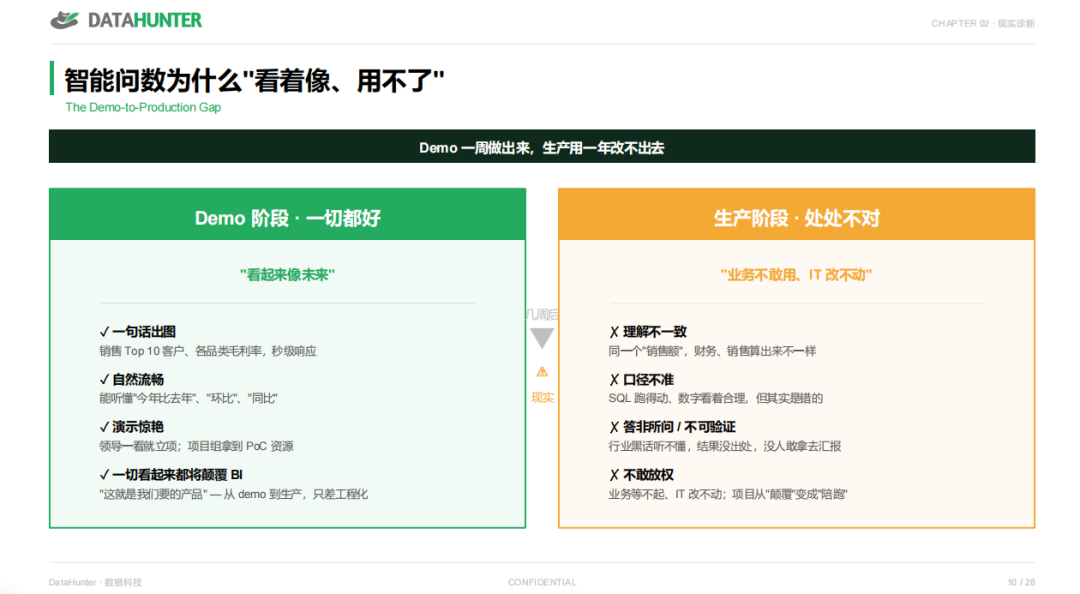Click the '✓ 一句话出图' heading

(138, 332)
